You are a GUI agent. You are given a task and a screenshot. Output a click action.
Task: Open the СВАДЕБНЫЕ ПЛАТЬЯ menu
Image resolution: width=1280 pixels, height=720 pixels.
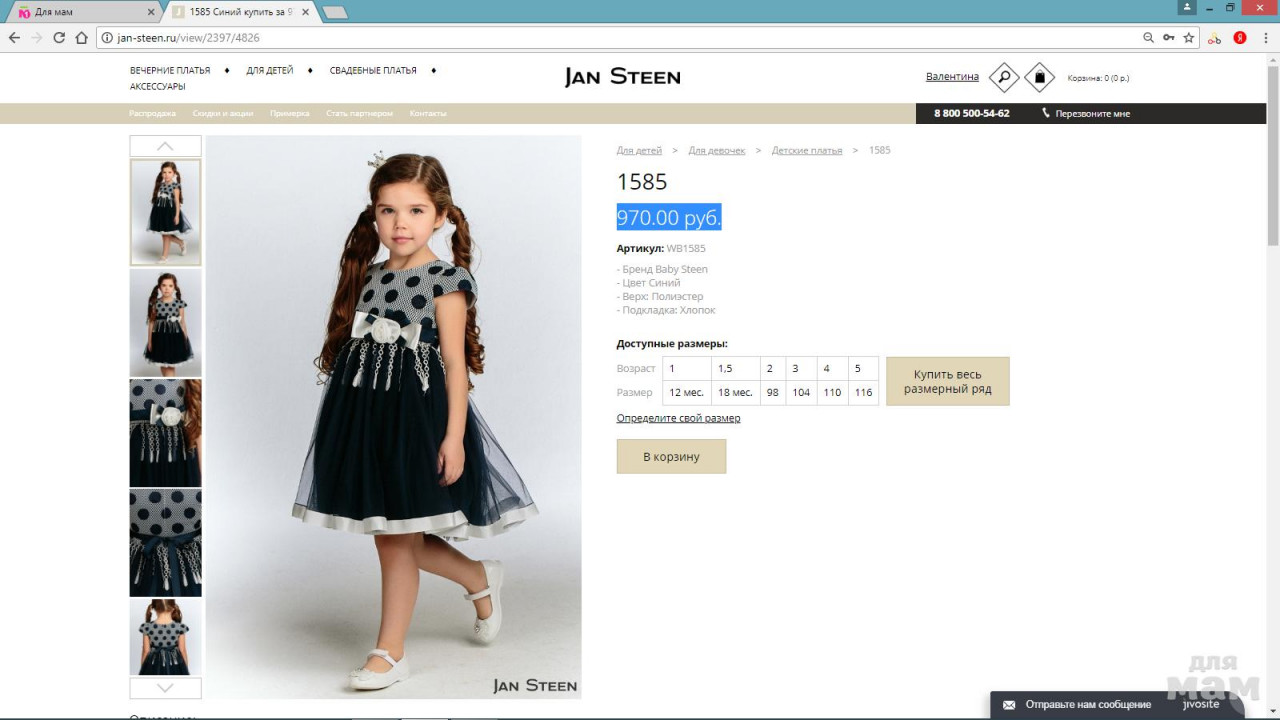tap(373, 71)
